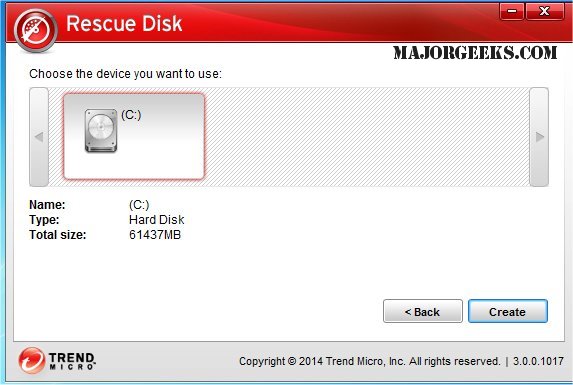
Task: Select the (C:) device tile
Action: click(x=134, y=136)
